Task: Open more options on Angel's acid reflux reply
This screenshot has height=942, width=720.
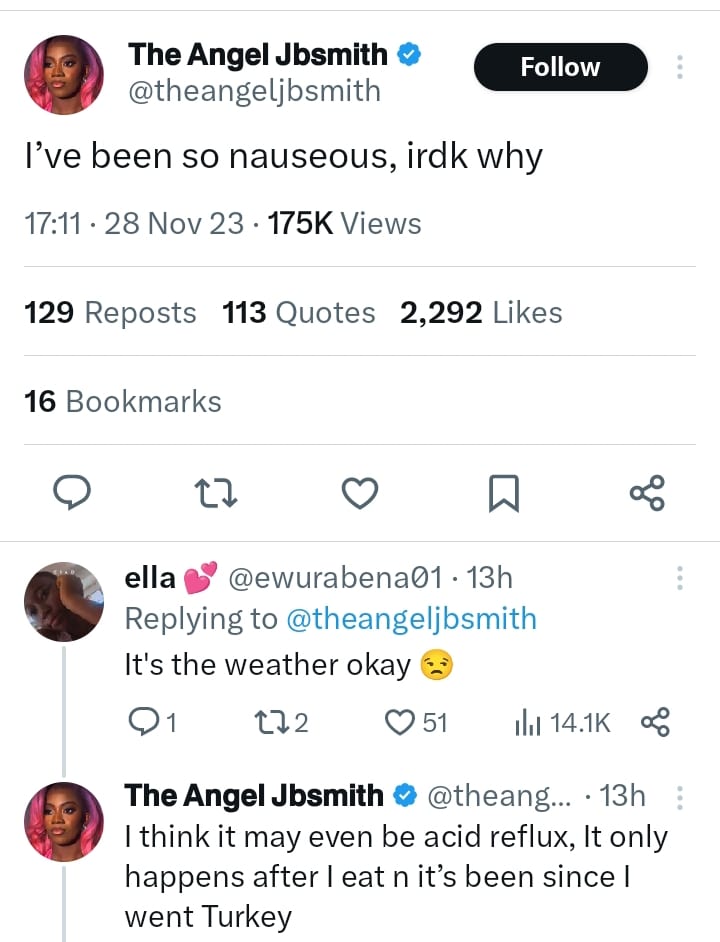Action: 680,797
